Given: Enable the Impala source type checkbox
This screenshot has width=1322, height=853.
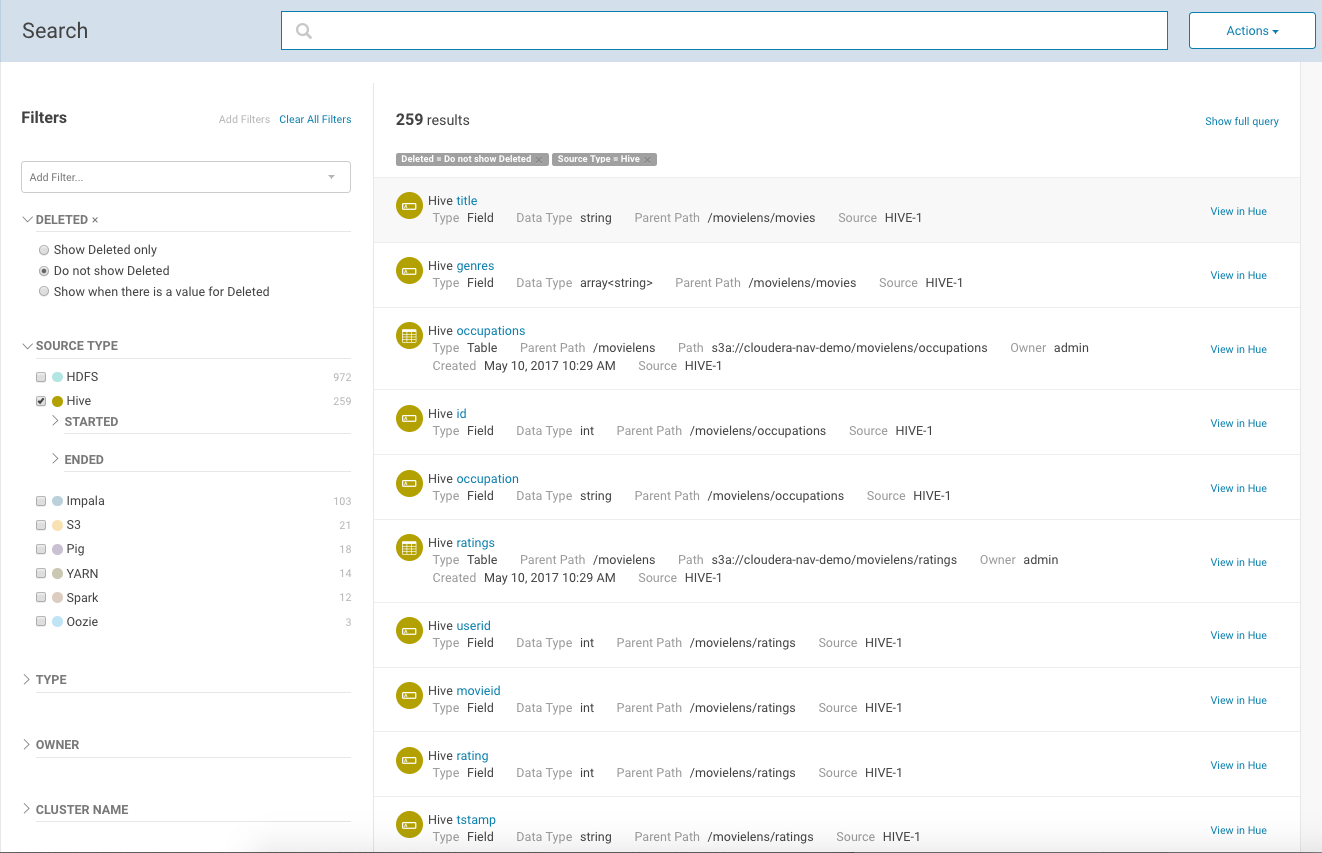Looking at the screenshot, I should [x=41, y=501].
